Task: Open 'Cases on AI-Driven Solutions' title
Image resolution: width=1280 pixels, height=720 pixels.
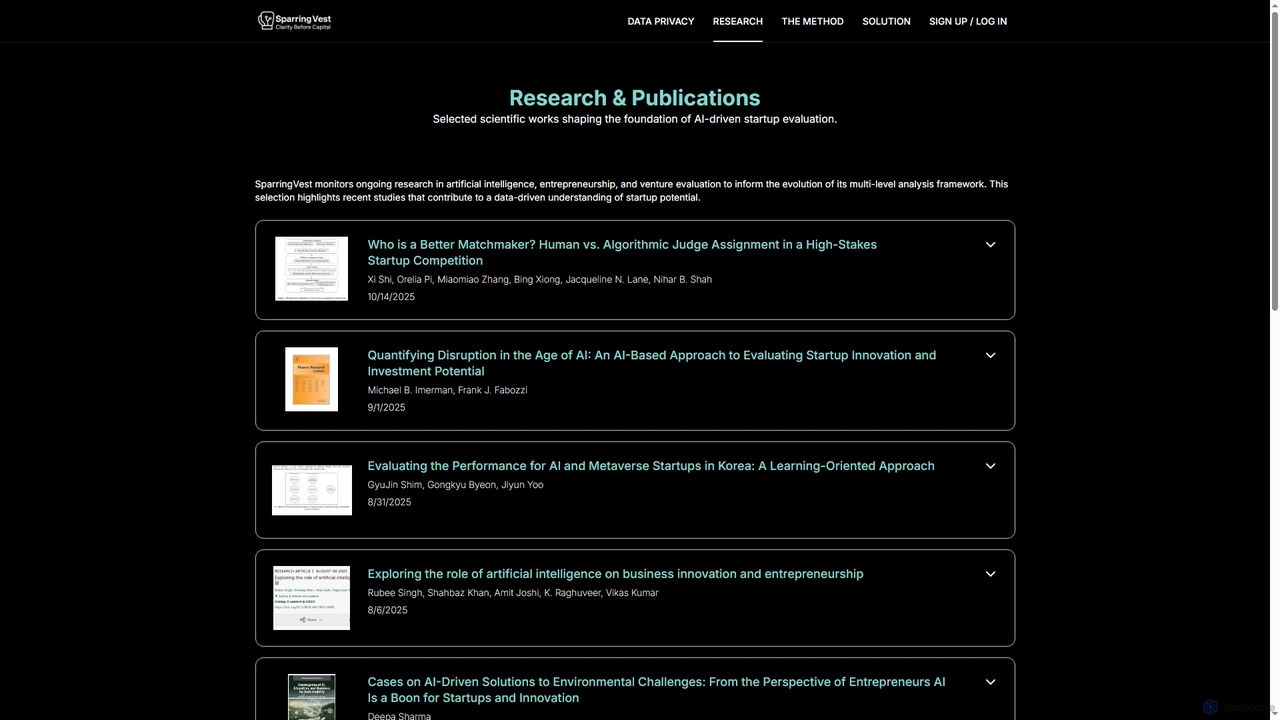Action: coord(656,690)
